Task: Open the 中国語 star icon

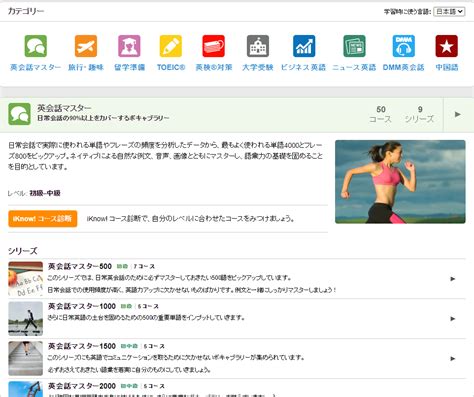Action: 447,46
